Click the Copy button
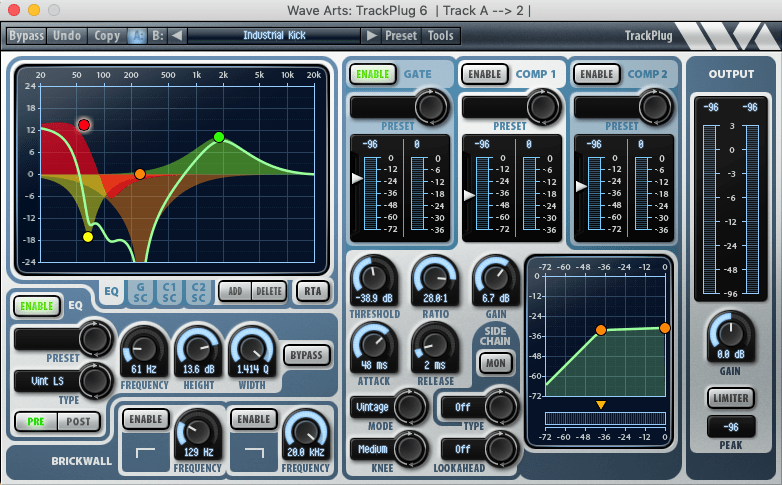This screenshot has height=485, width=782. [107, 35]
